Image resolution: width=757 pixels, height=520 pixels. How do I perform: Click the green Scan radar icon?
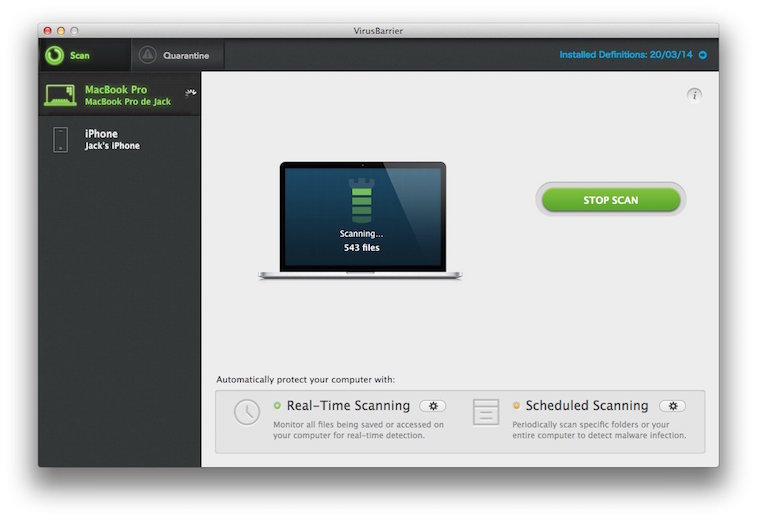(x=54, y=55)
